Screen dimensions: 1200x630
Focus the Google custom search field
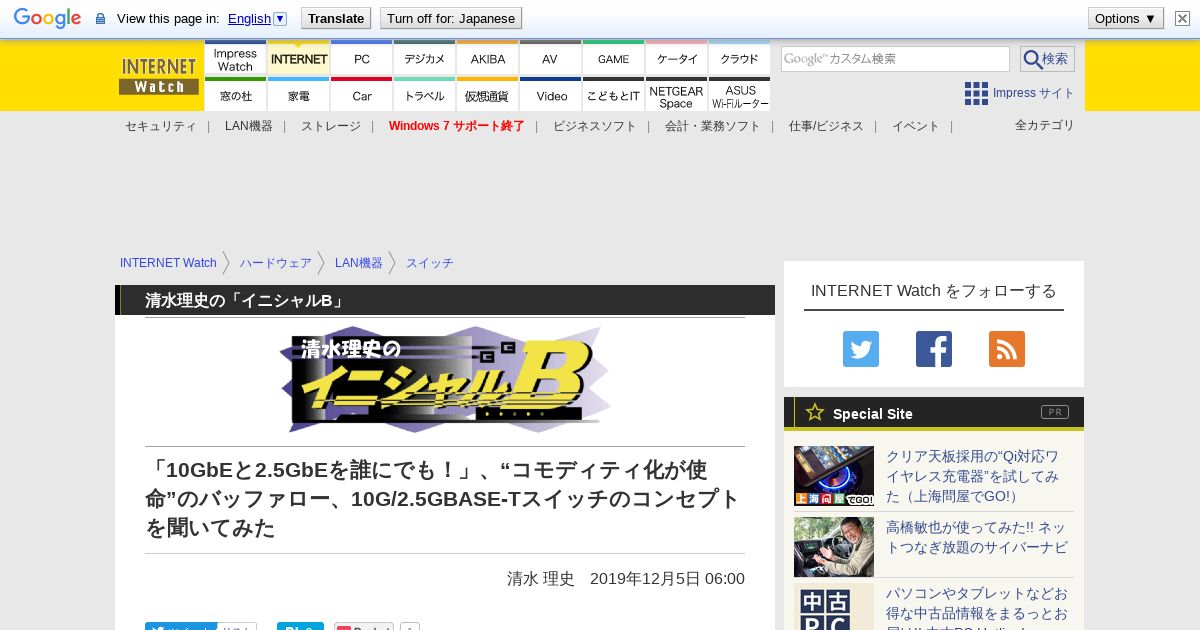coord(895,59)
